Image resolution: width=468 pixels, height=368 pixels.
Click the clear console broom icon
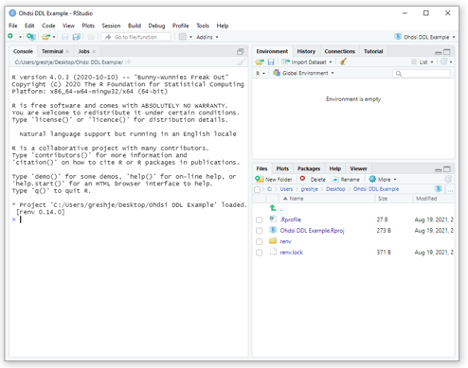[241, 62]
